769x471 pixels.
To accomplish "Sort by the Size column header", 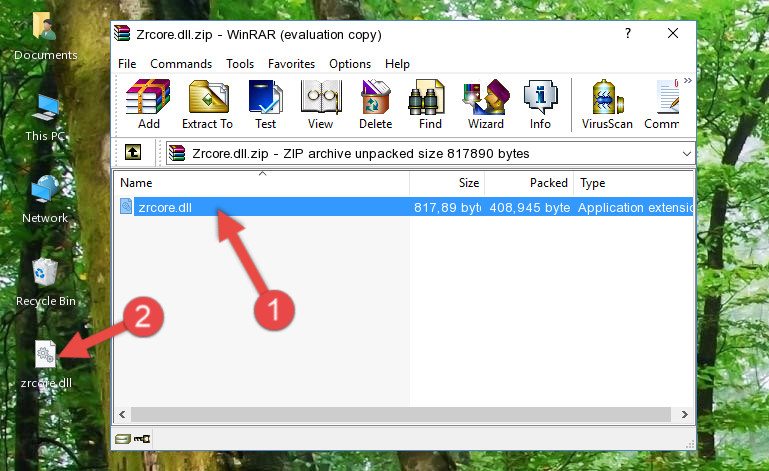I will [447, 183].
